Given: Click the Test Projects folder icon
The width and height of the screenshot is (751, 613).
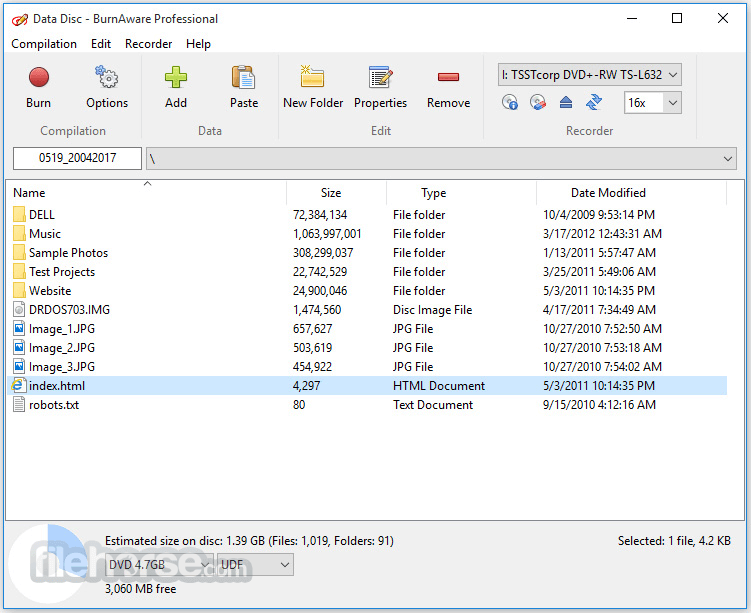Looking at the screenshot, I should coord(19,272).
